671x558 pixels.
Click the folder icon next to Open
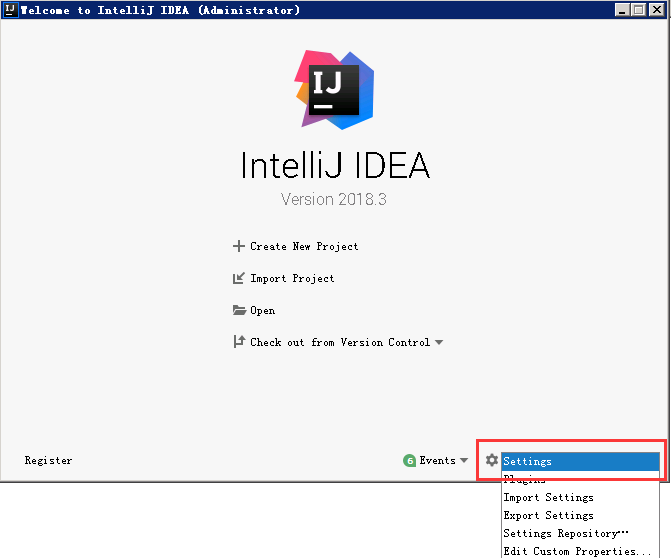pyautogui.click(x=239, y=310)
